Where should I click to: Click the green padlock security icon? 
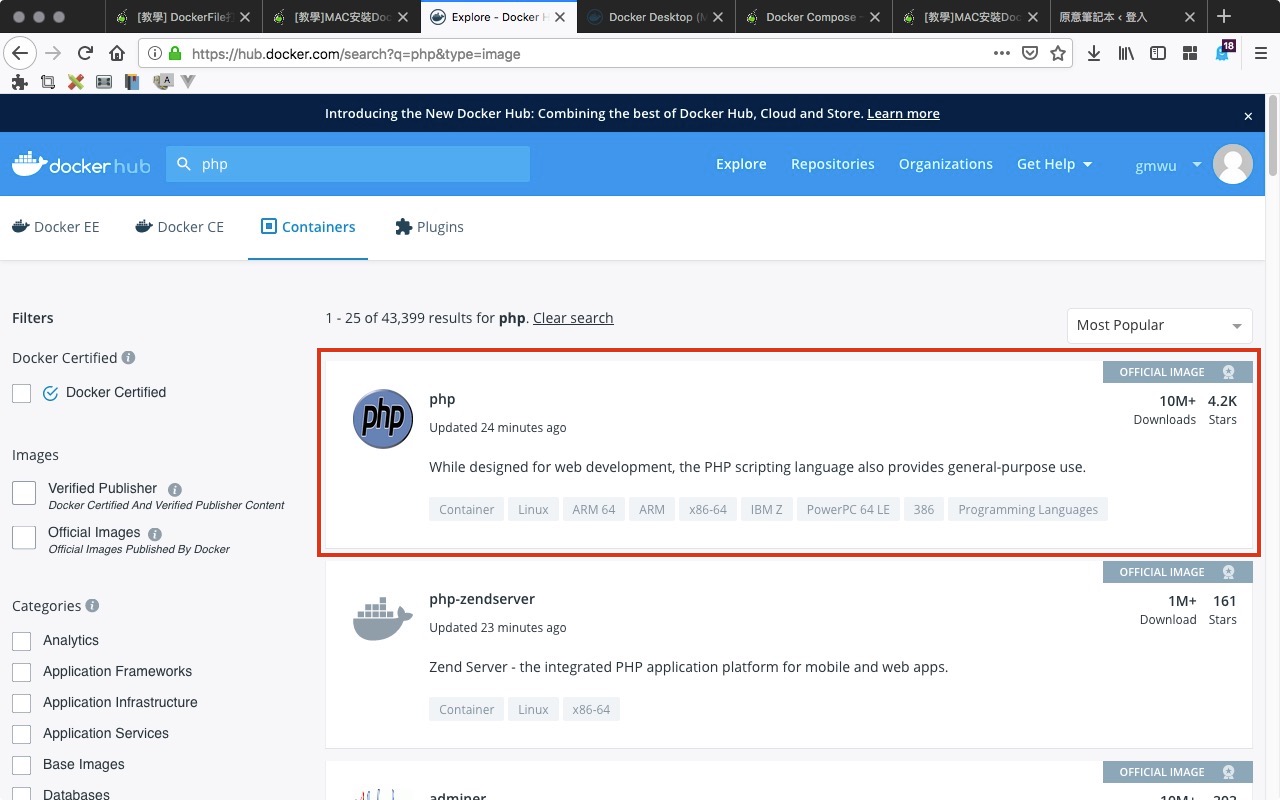pos(175,54)
